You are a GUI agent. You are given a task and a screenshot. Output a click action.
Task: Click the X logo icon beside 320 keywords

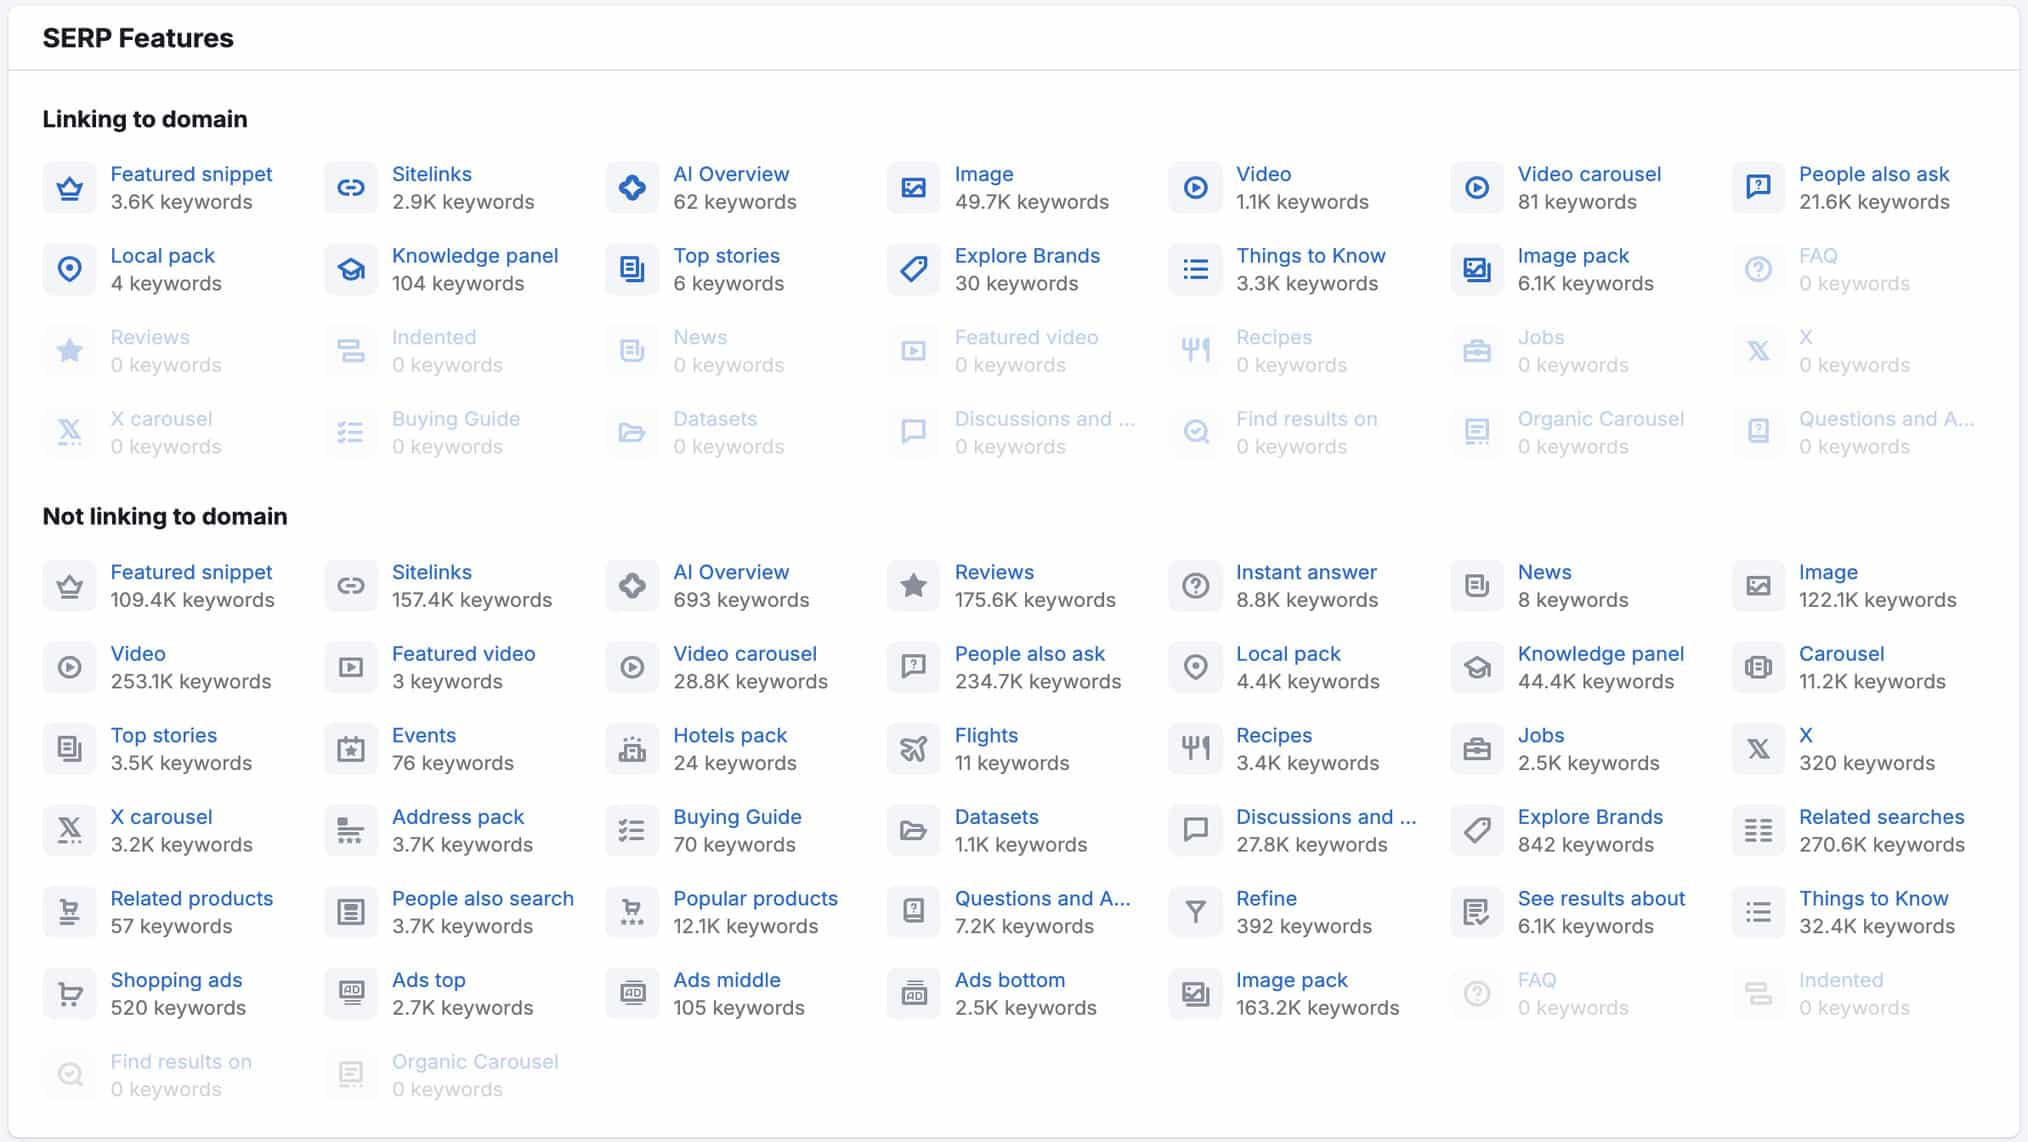(x=1759, y=749)
